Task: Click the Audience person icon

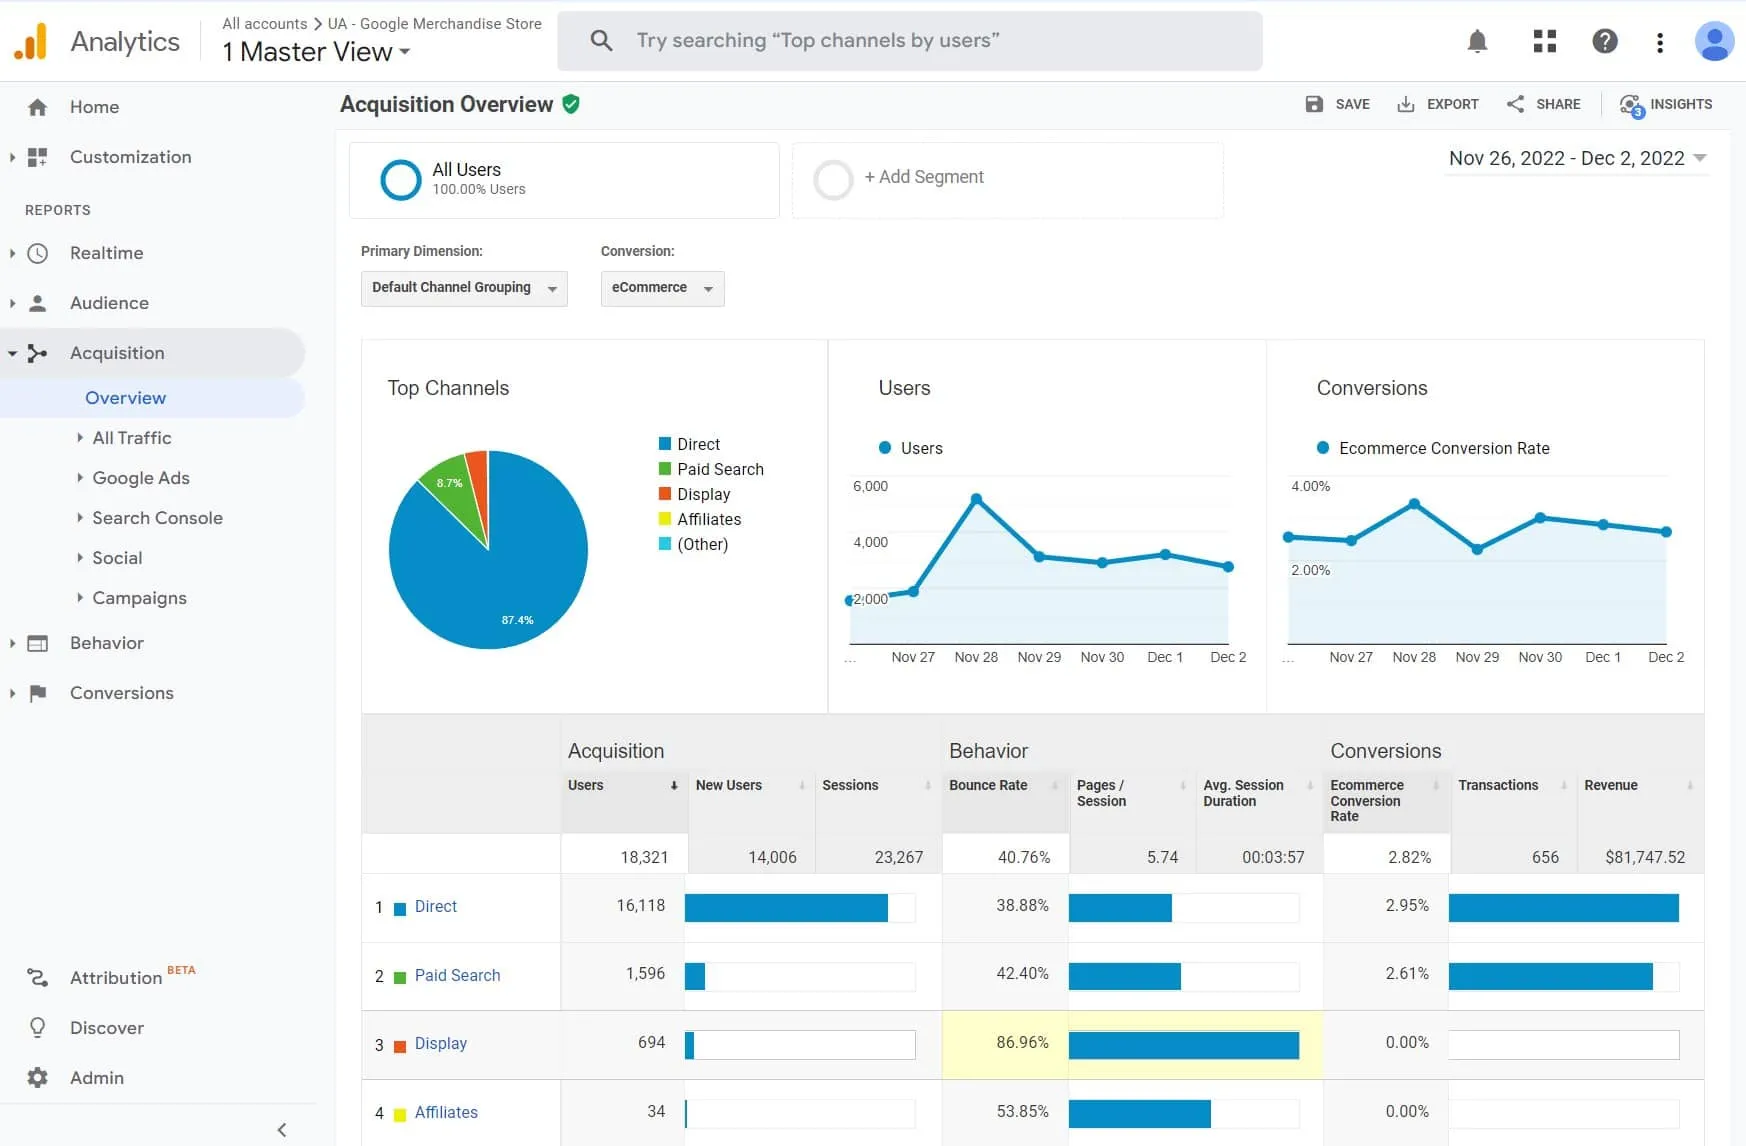Action: pyautogui.click(x=37, y=303)
